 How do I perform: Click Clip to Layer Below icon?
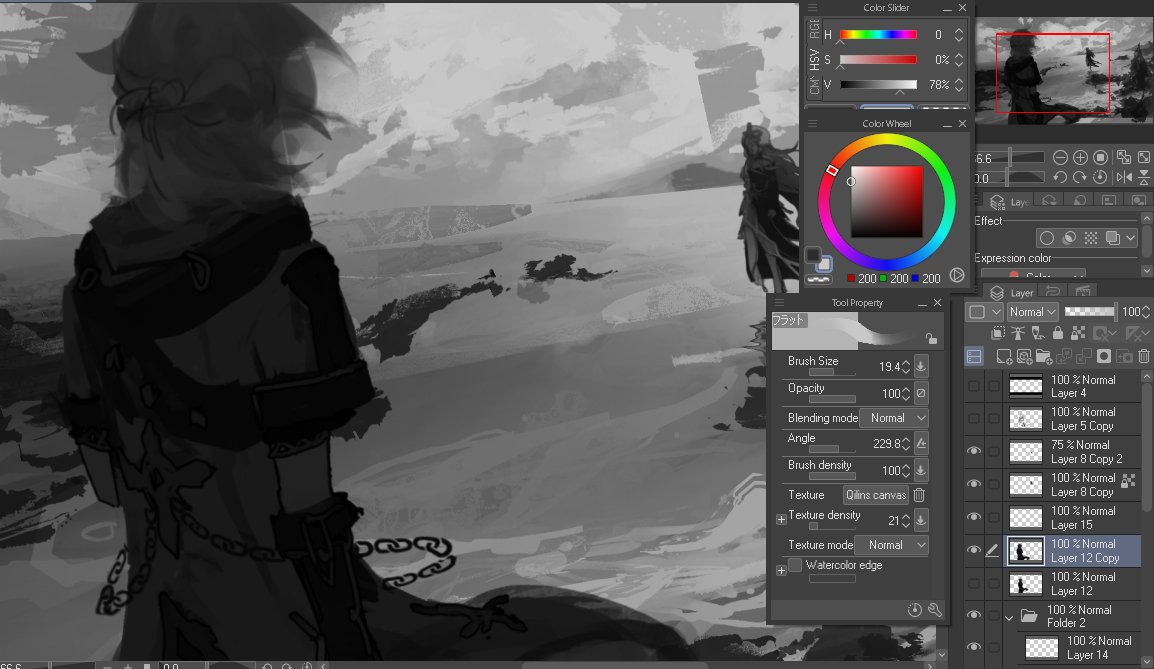pos(998,333)
